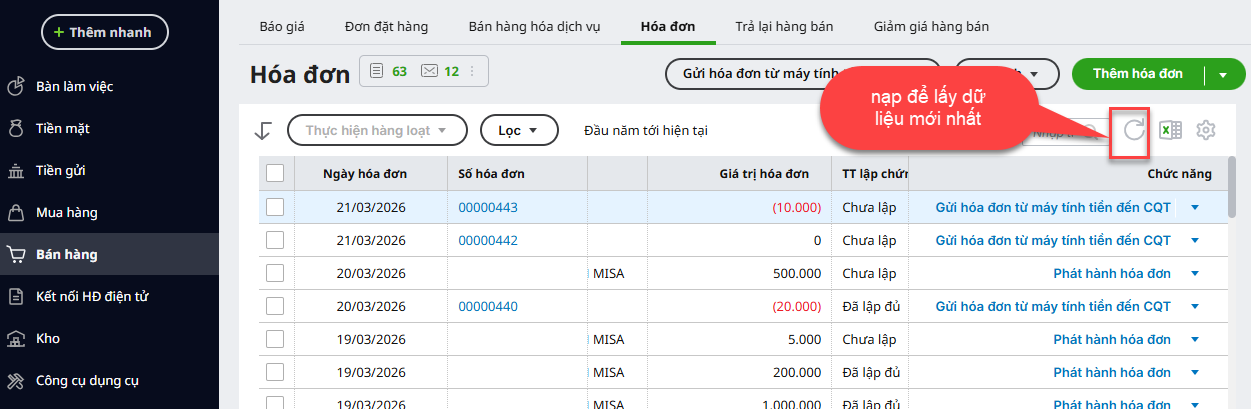Check the row for invoice 00000443
This screenshot has width=1251, height=409.
pos(275,207)
